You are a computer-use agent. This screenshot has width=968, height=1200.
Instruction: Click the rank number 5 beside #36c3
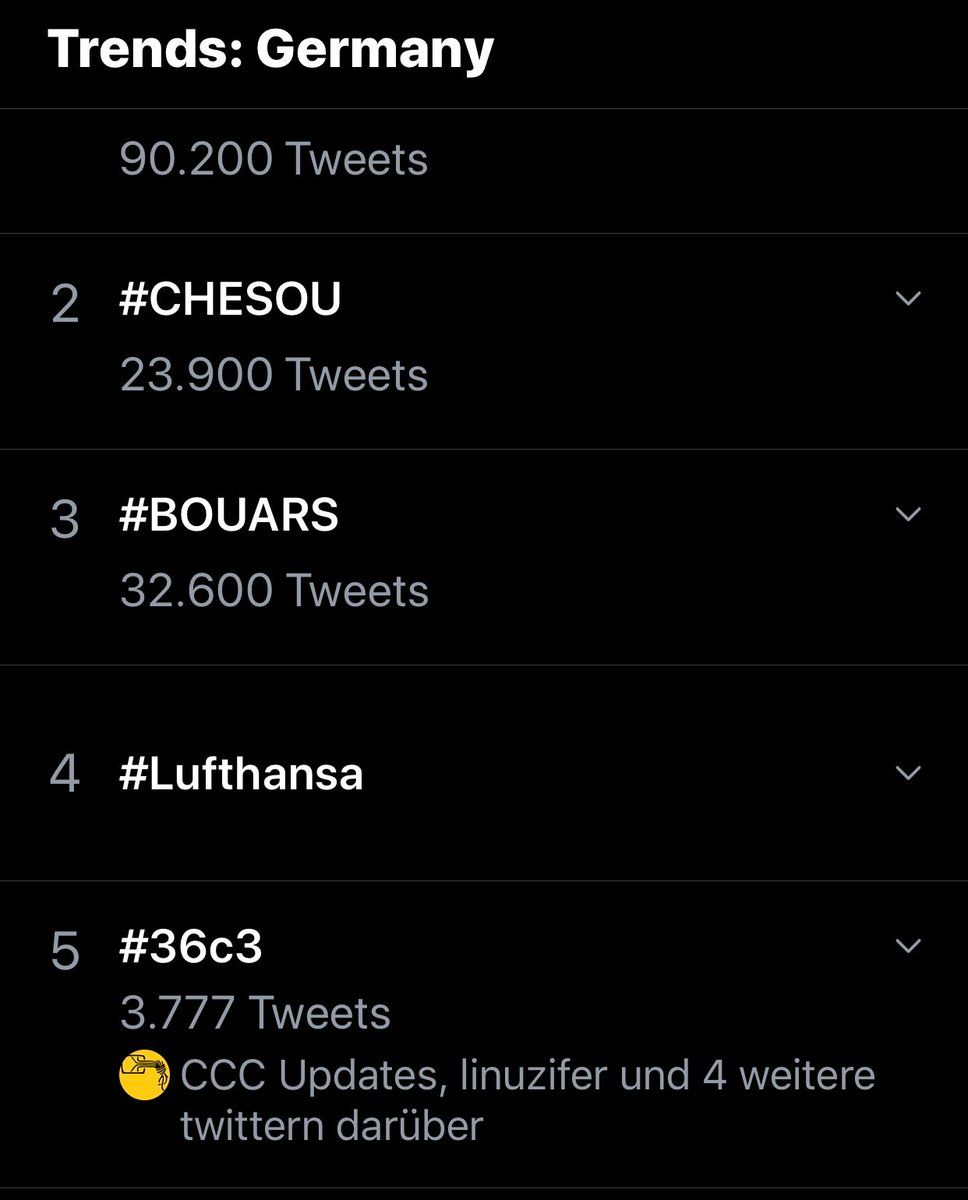[65, 952]
